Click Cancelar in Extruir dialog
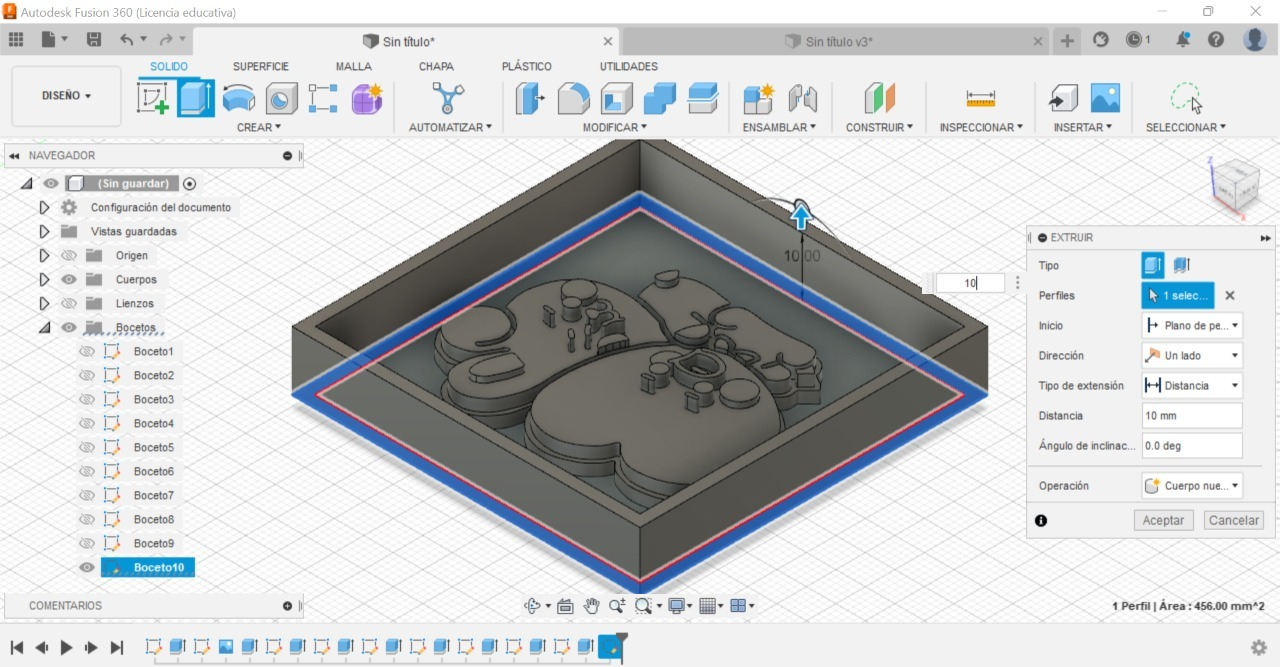The height and width of the screenshot is (667, 1280). pos(1234,521)
